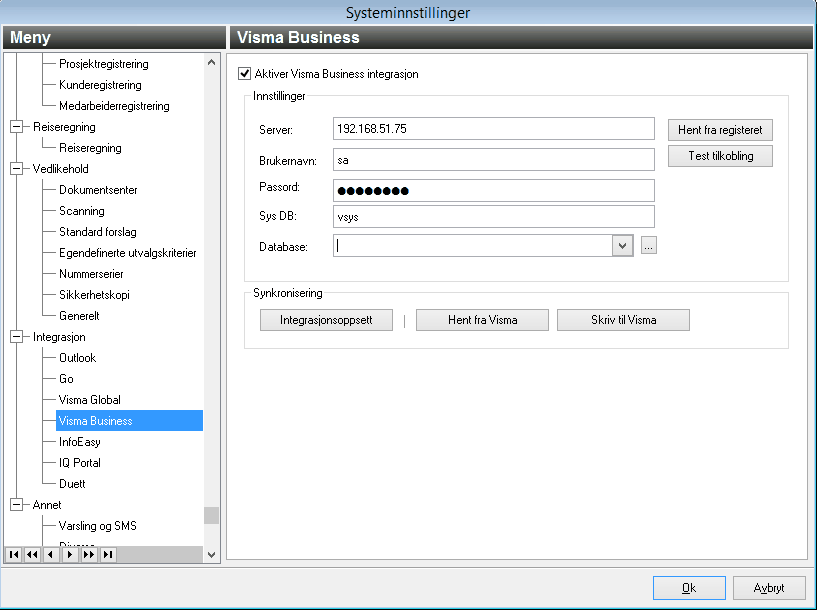Go to previous item with left arrow icon
This screenshot has height=612, width=817.
pos(51,554)
